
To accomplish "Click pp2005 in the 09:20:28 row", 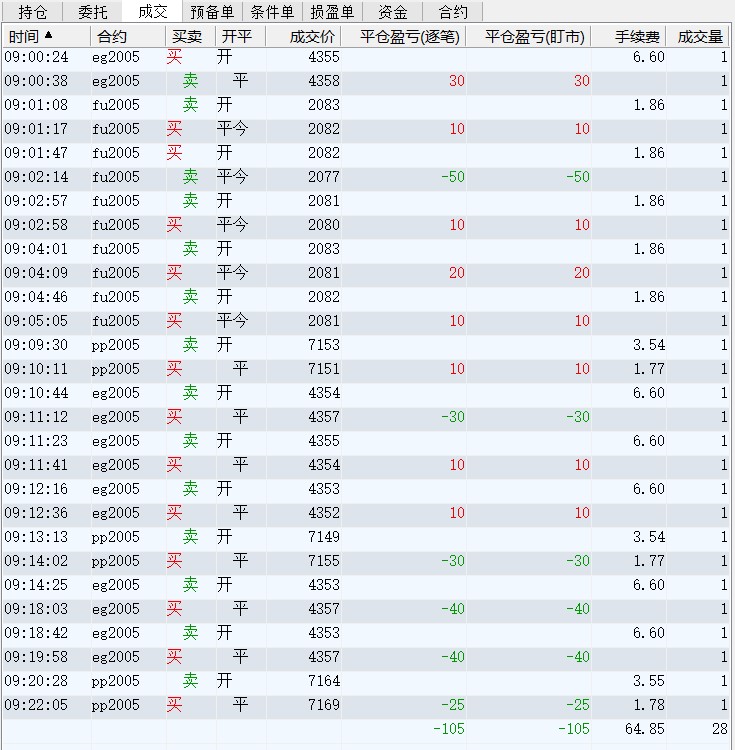I will [116, 681].
